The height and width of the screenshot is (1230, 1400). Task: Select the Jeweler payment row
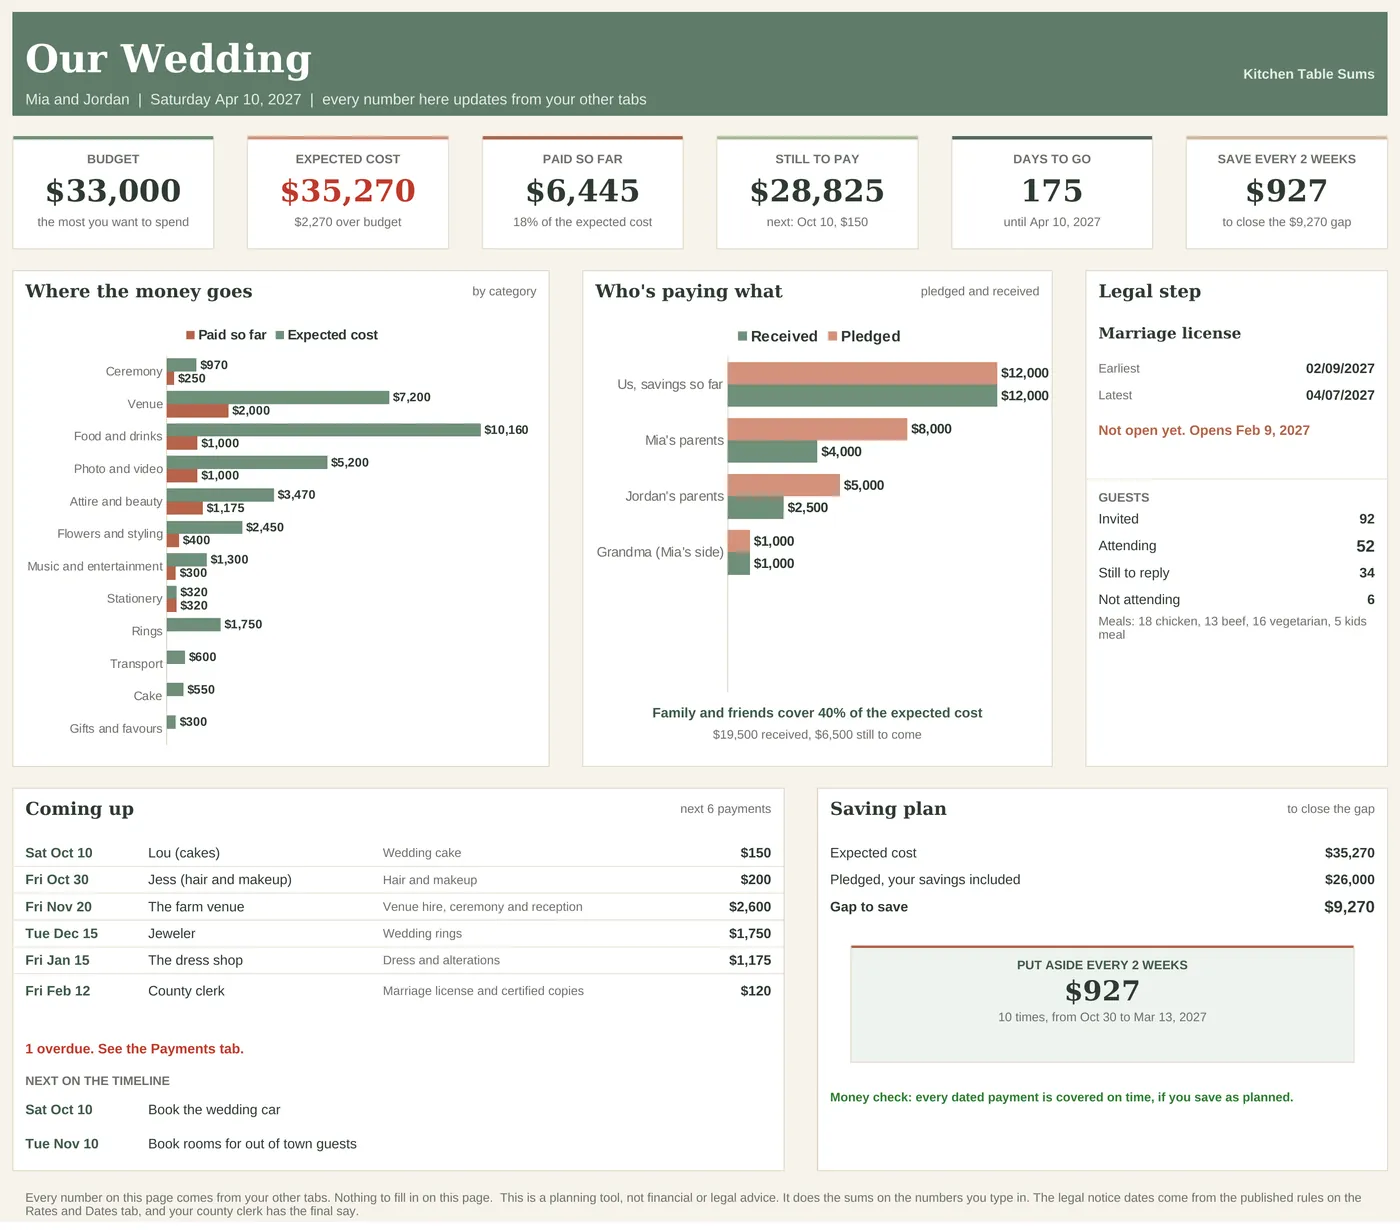[398, 934]
